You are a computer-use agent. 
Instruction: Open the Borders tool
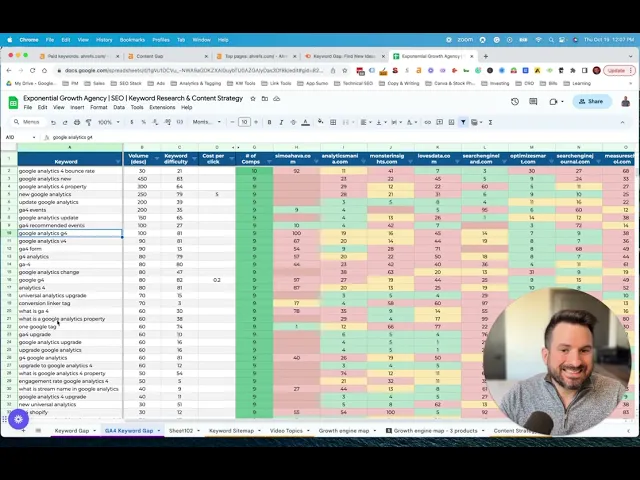[333, 122]
